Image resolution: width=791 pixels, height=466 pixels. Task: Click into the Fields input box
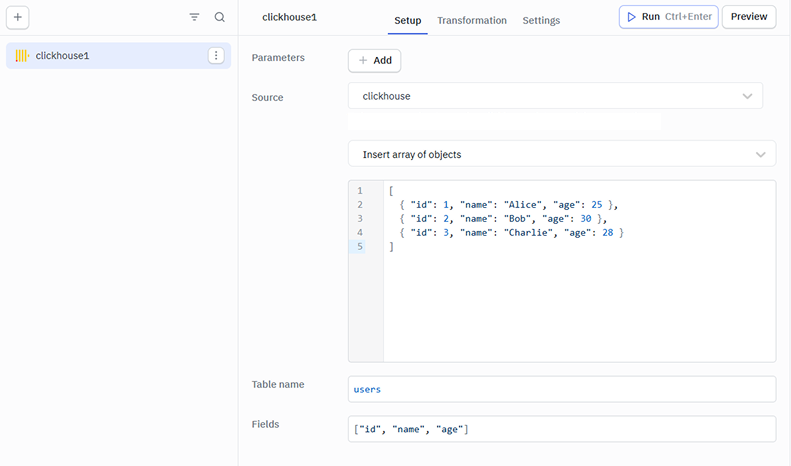(x=561, y=429)
